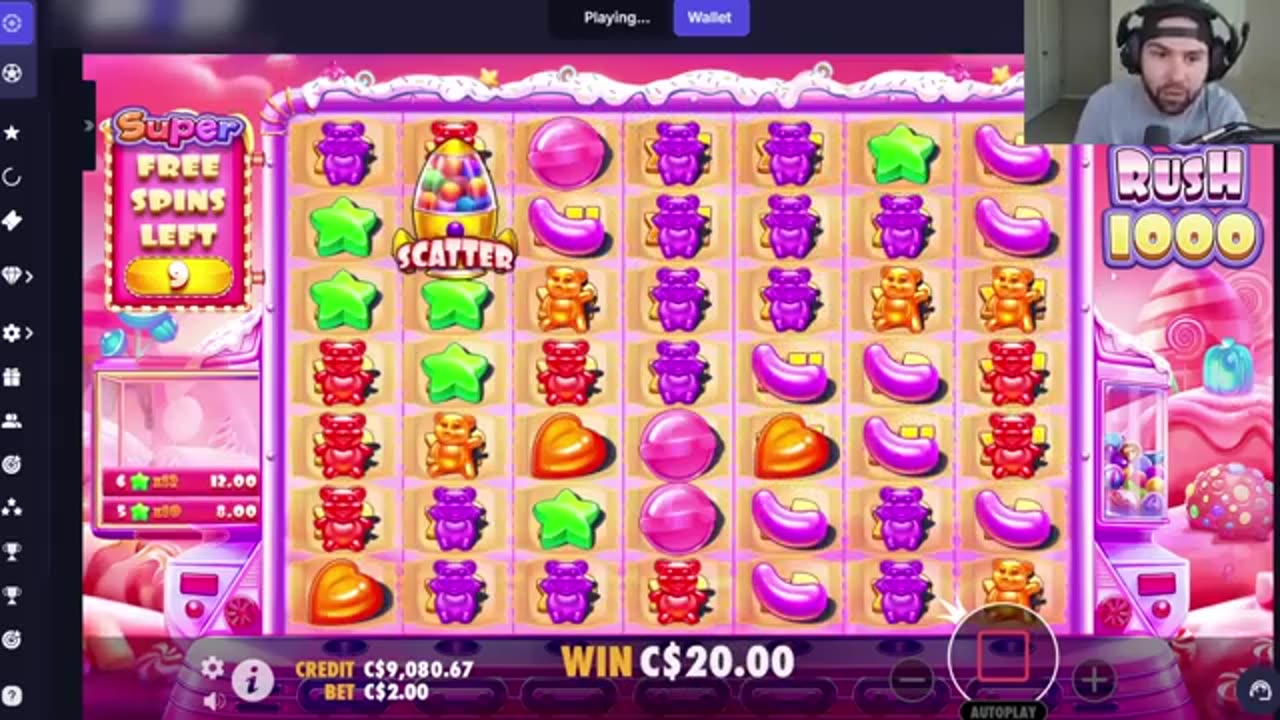This screenshot has width=1280, height=720.
Task: Increase bet with the plus button
Action: (x=1093, y=680)
